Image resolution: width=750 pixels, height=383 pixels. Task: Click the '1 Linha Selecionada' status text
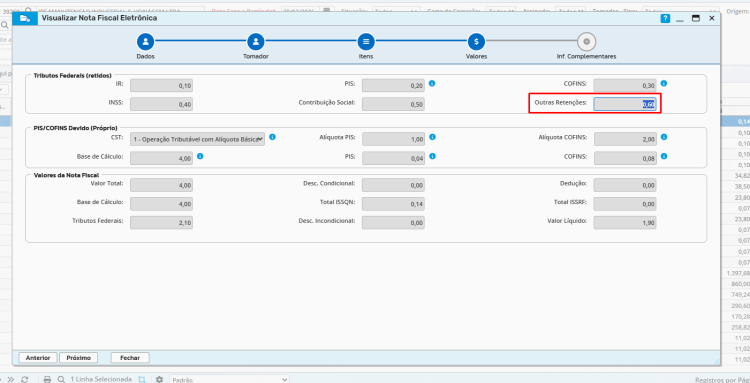coord(101,379)
